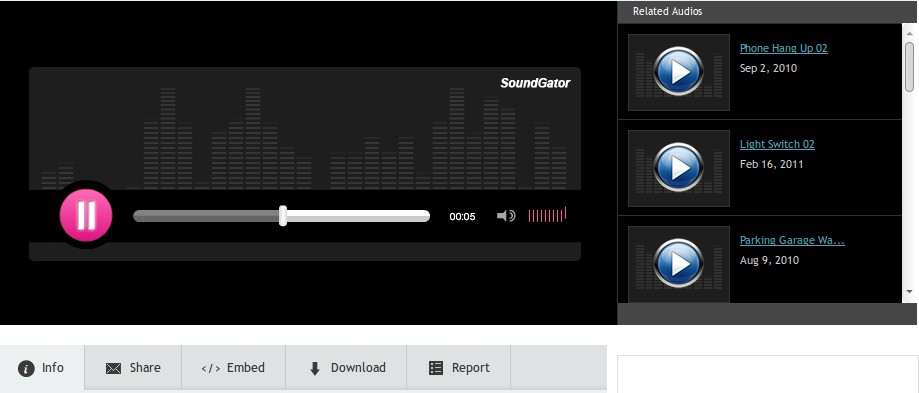Open the Light Switch 02 link
919x393 pixels.
(x=777, y=144)
